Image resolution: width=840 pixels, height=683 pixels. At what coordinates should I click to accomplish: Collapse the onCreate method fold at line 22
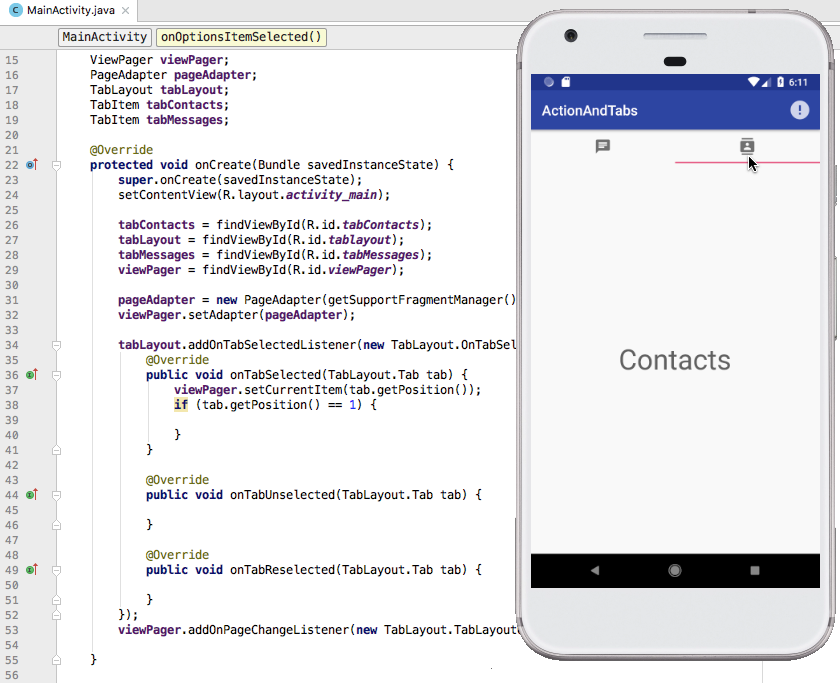tap(56, 165)
